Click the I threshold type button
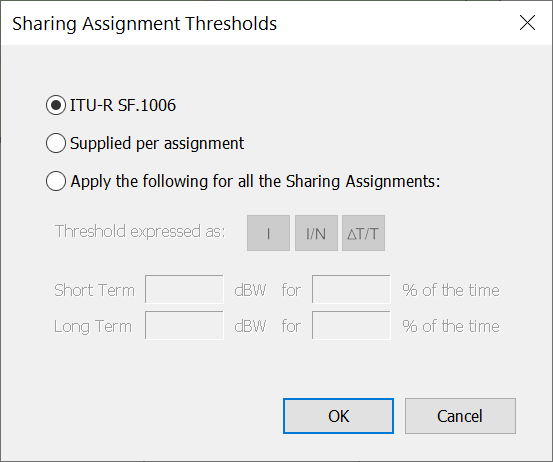Screen dimensions: 553x462 pyautogui.click(x=268, y=233)
